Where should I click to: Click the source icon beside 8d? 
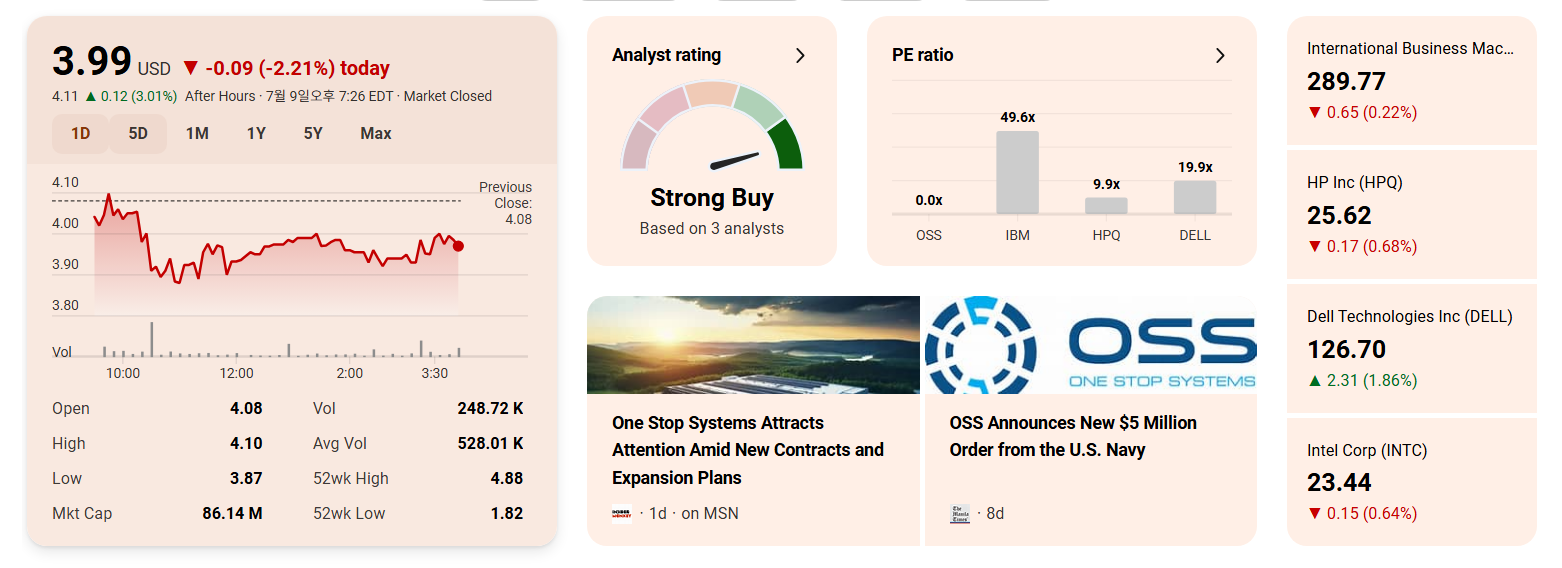pos(959,514)
